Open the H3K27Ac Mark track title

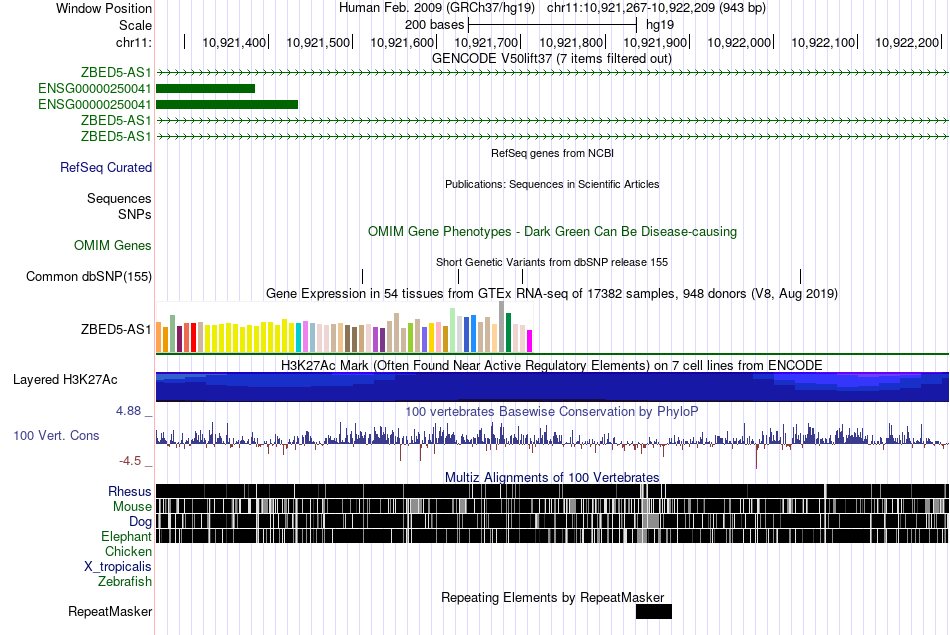[552, 365]
